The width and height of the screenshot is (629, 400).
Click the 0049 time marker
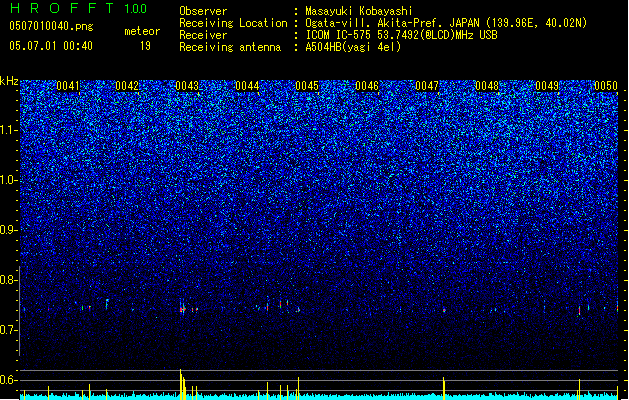pos(547,86)
